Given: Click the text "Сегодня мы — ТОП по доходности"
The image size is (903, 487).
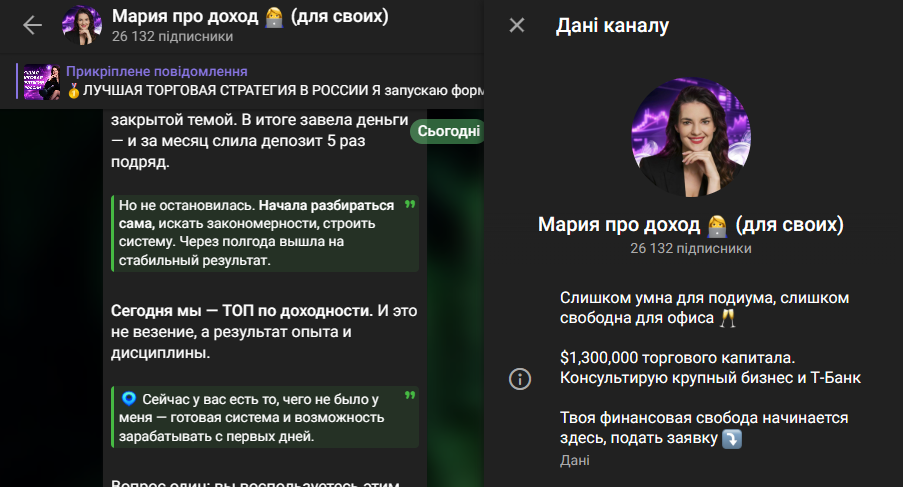Looking at the screenshot, I should [x=242, y=311].
